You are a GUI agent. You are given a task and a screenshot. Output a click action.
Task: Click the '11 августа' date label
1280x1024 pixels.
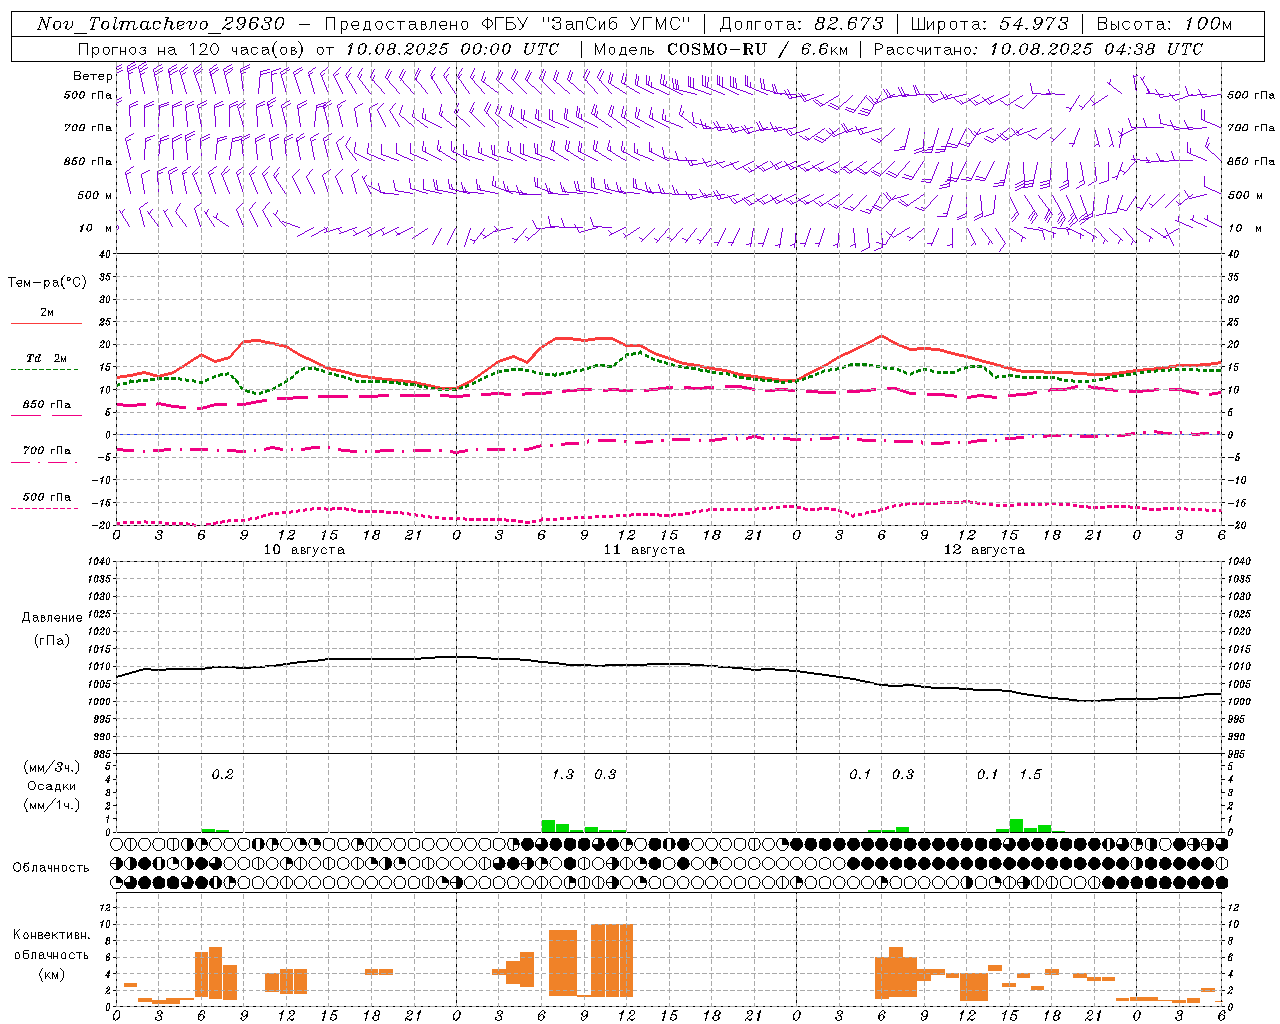[x=644, y=550]
